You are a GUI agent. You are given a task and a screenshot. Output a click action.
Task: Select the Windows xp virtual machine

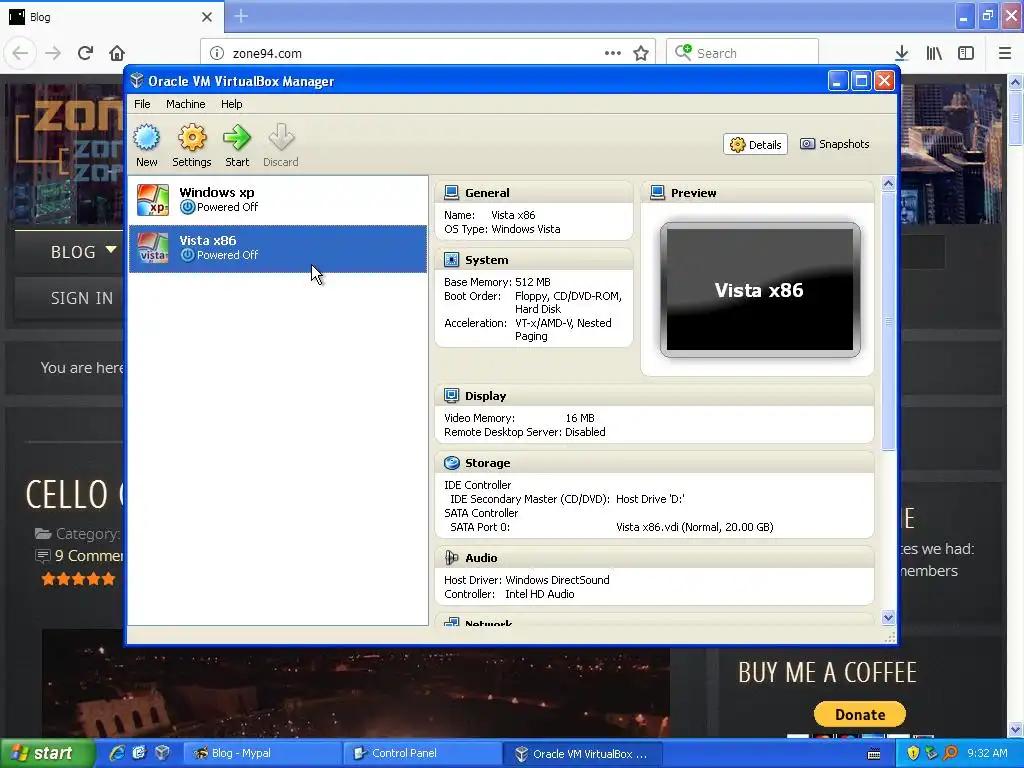pyautogui.click(x=278, y=200)
